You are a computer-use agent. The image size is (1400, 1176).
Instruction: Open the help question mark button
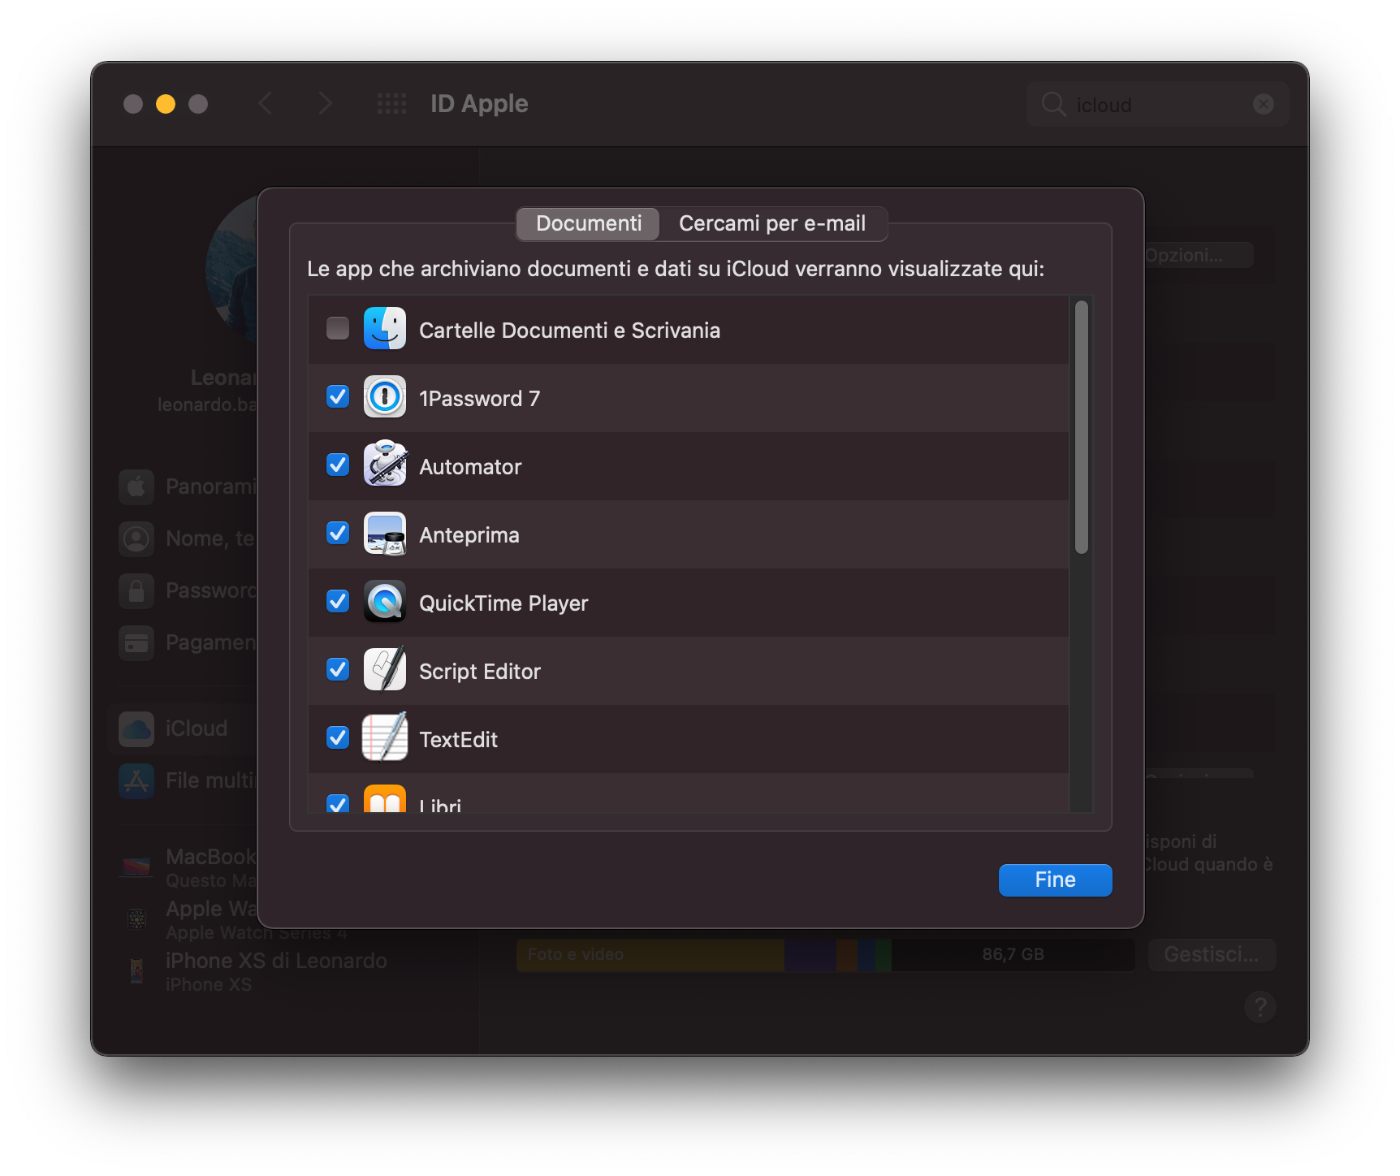click(1260, 1006)
